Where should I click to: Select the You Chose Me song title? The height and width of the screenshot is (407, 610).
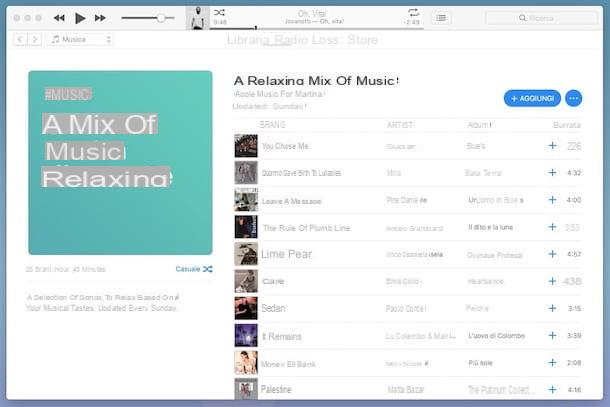(x=285, y=146)
